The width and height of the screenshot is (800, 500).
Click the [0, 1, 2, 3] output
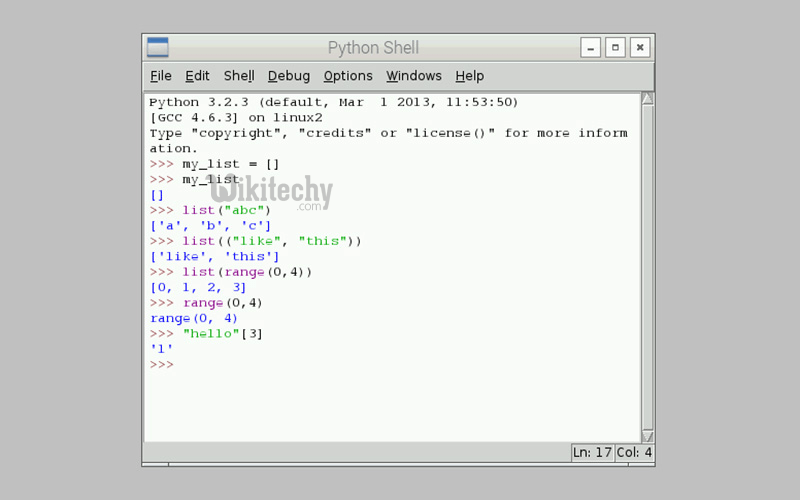(x=198, y=287)
